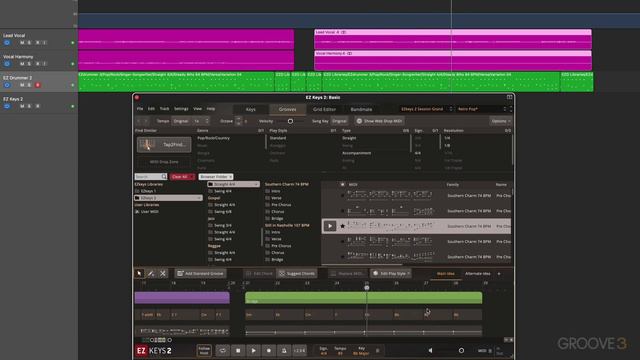640x360 pixels.
Task: Open the tempo multiplier 1x stepper
Action: 201,121
